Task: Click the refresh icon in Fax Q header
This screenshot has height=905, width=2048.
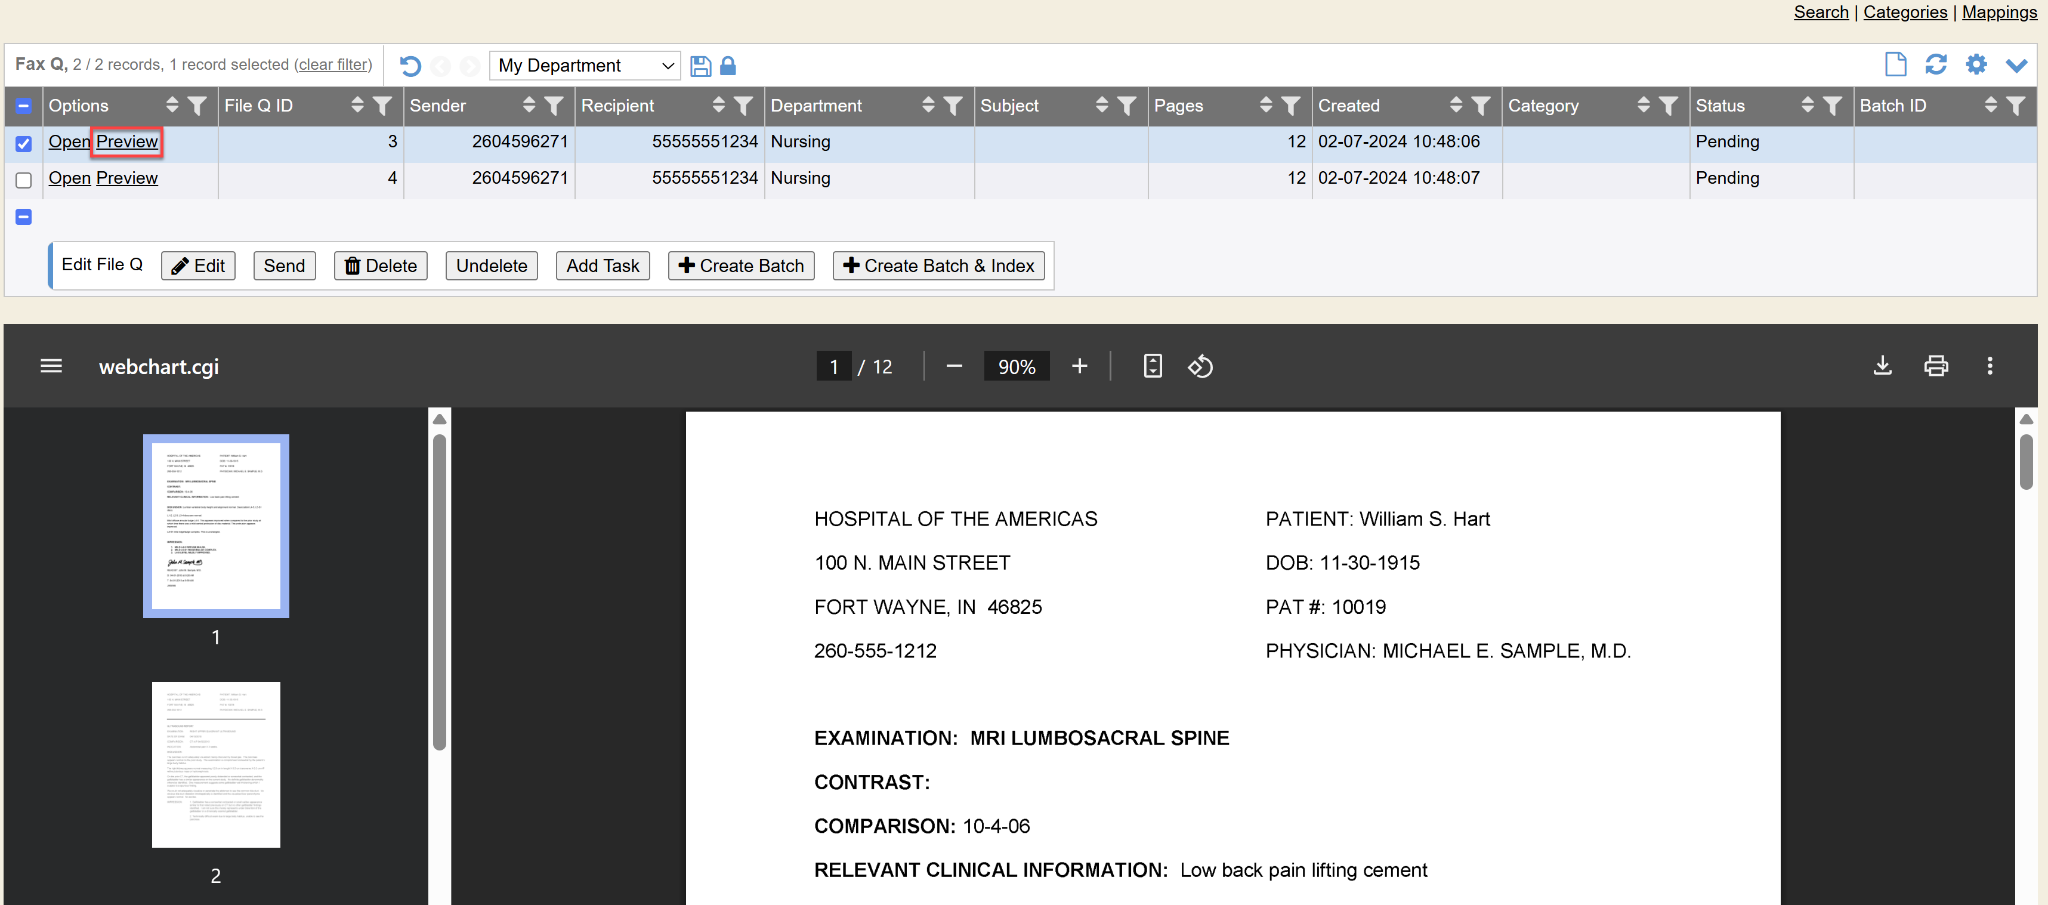Action: [1936, 65]
